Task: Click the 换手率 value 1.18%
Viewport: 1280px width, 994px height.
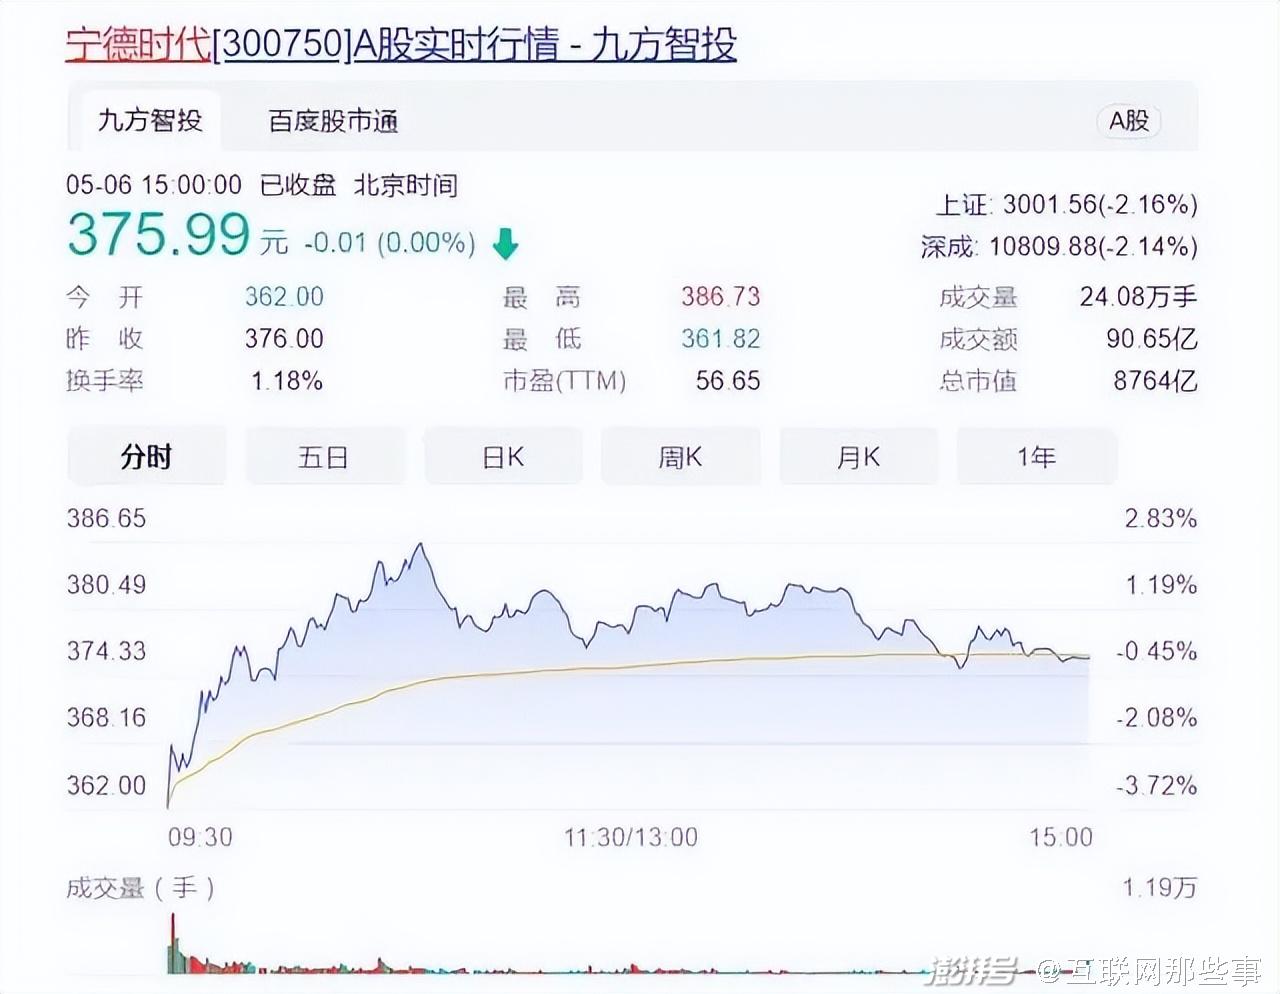Action: click(287, 381)
